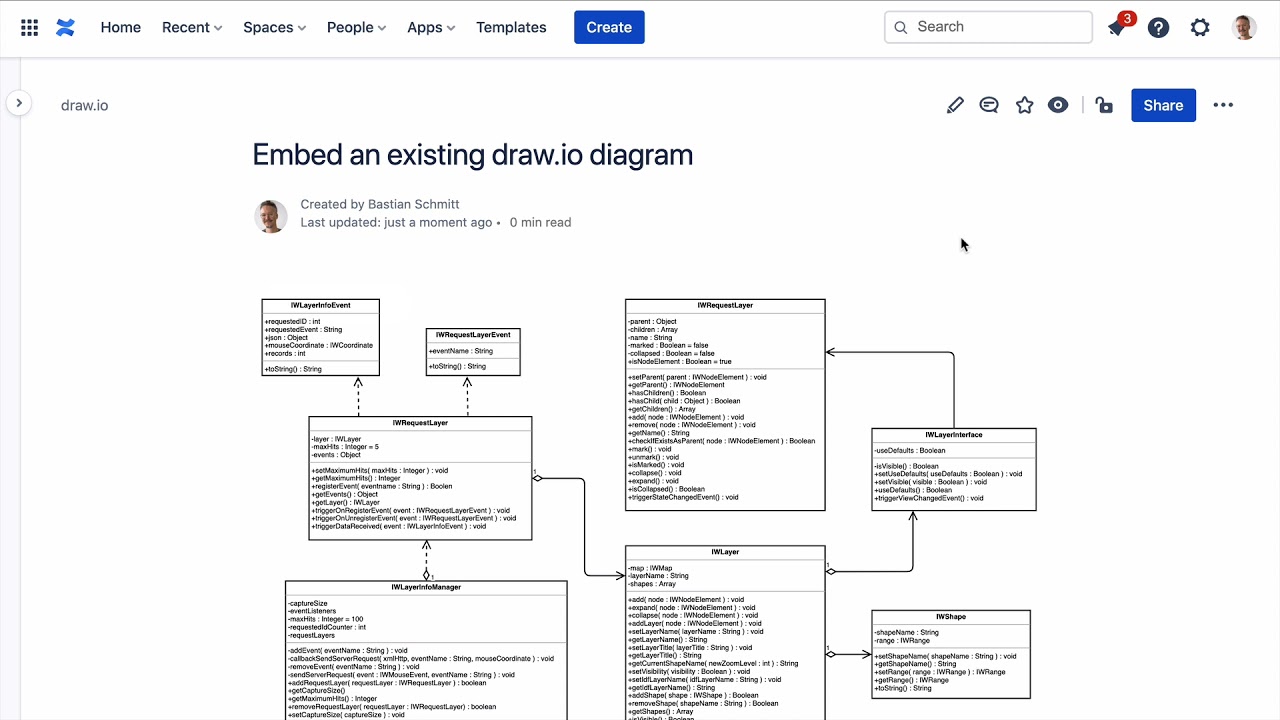Edit page with pencil icon
The image size is (1280, 720).
pos(955,105)
